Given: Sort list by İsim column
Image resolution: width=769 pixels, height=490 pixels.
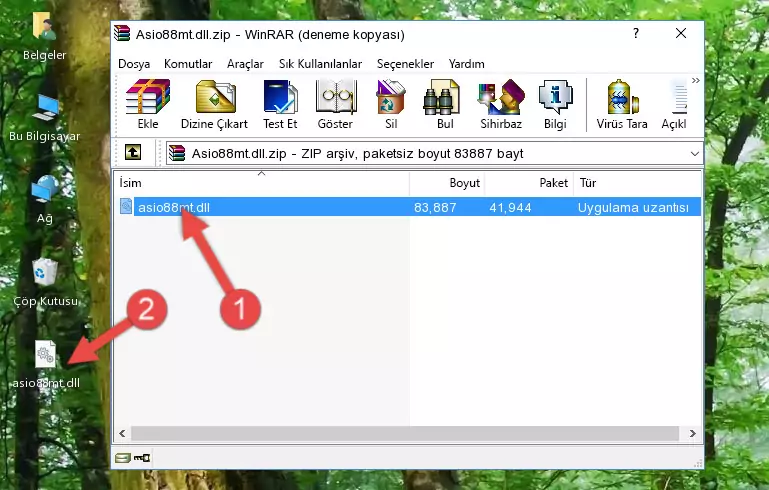Looking at the screenshot, I should point(261,183).
